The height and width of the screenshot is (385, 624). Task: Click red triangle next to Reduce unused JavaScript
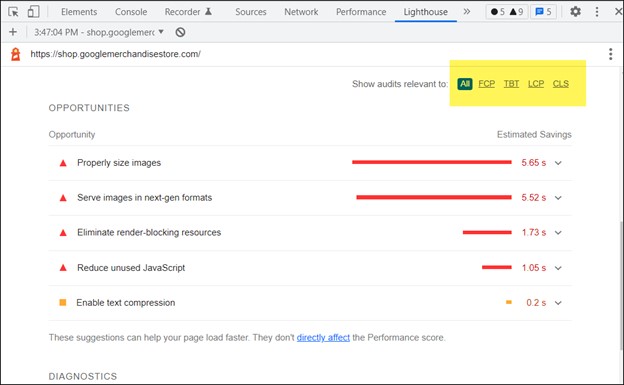point(63,268)
